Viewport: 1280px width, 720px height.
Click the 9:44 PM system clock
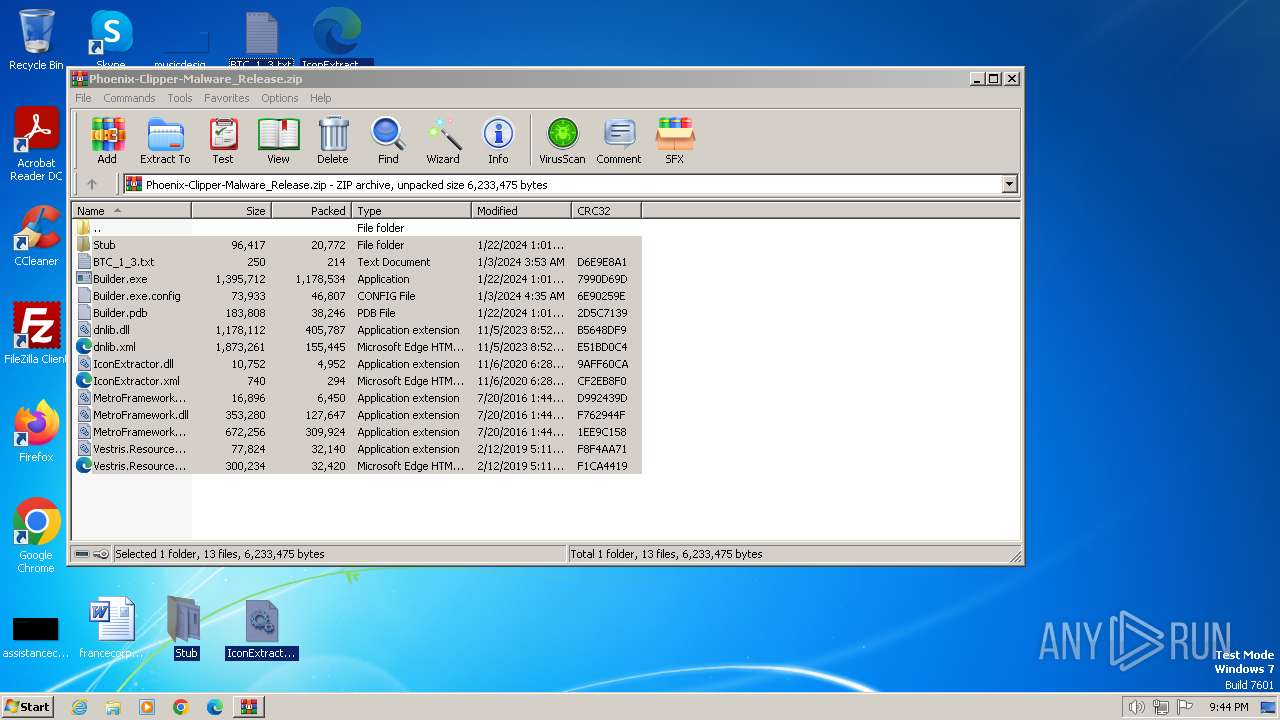(x=1228, y=707)
